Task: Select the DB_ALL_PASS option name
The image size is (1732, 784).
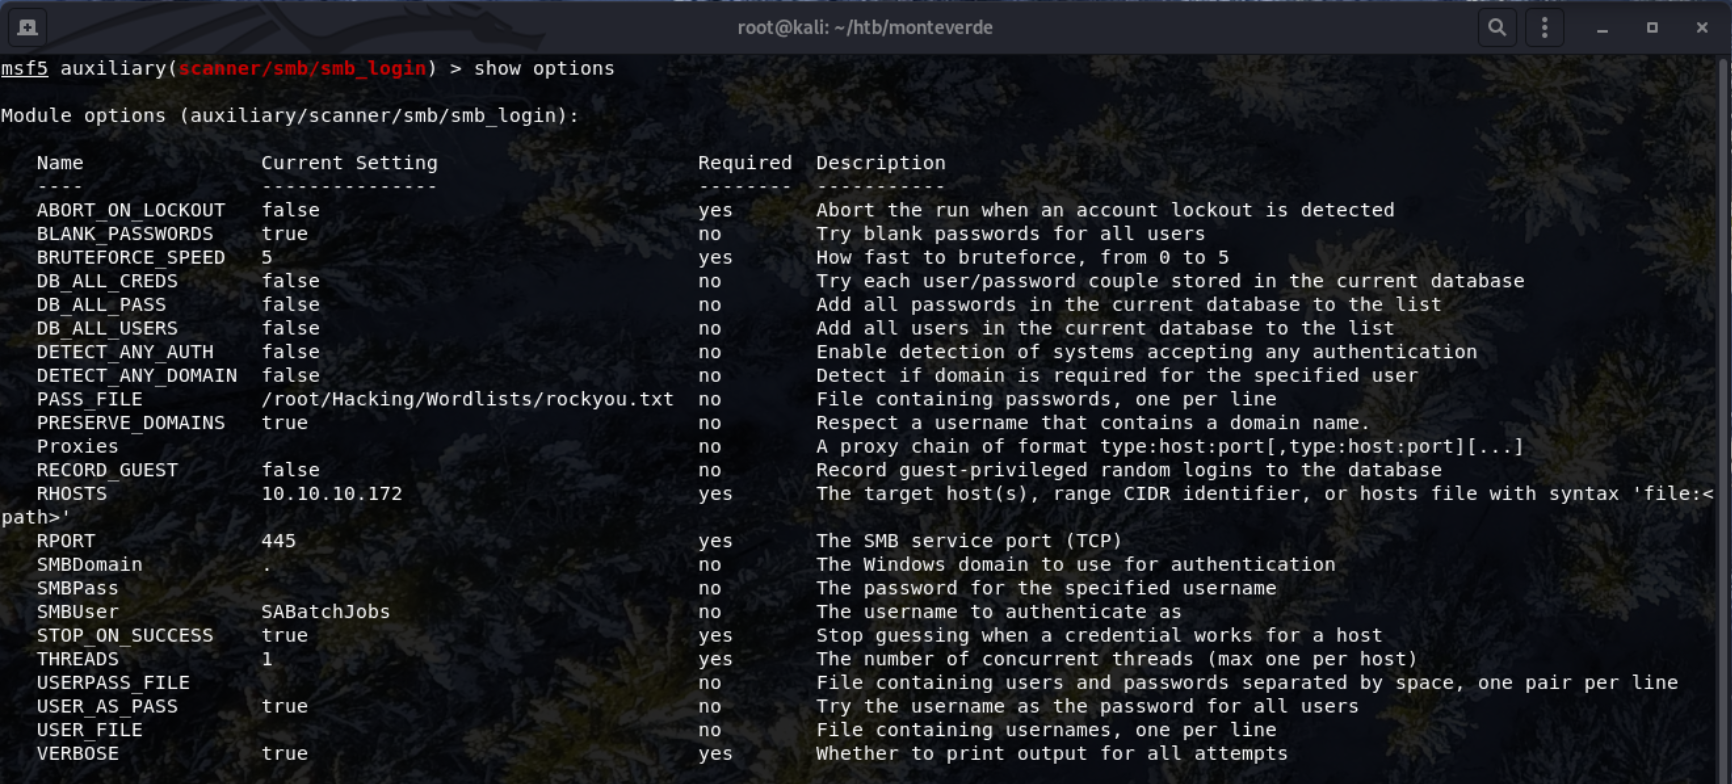Action: 101,304
